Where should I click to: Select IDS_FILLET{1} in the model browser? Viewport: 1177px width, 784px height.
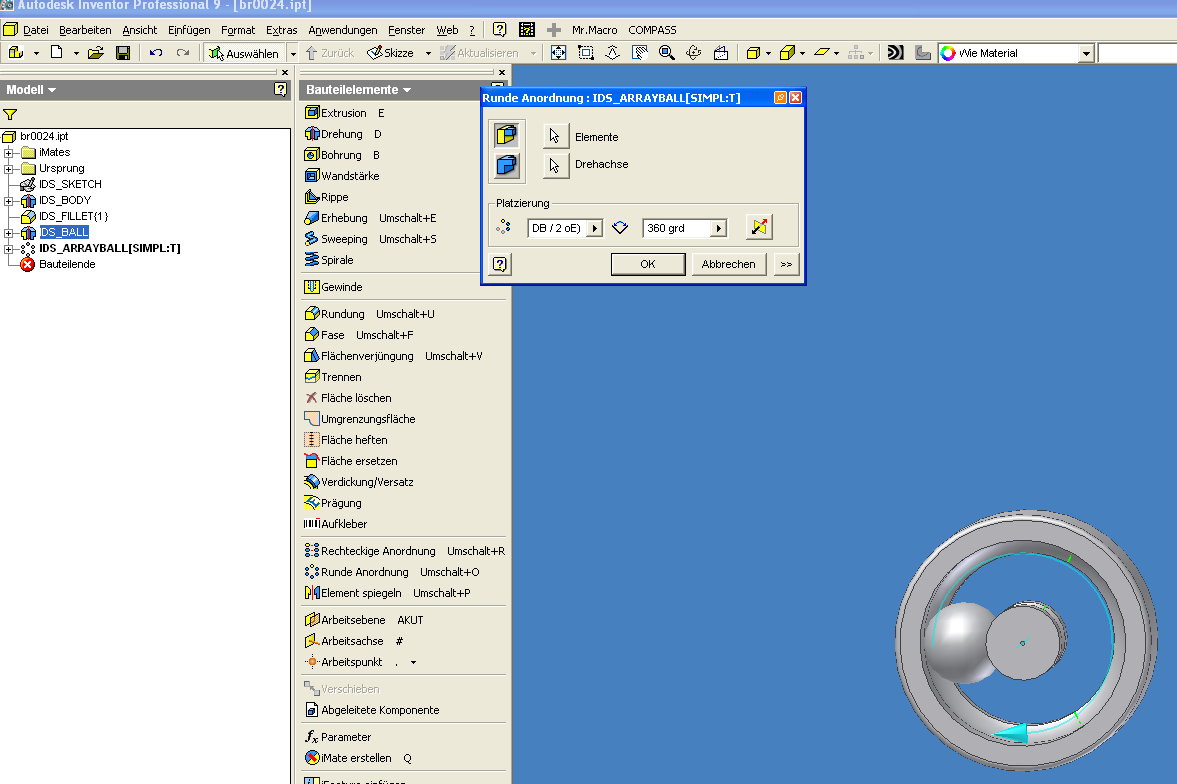[73, 216]
